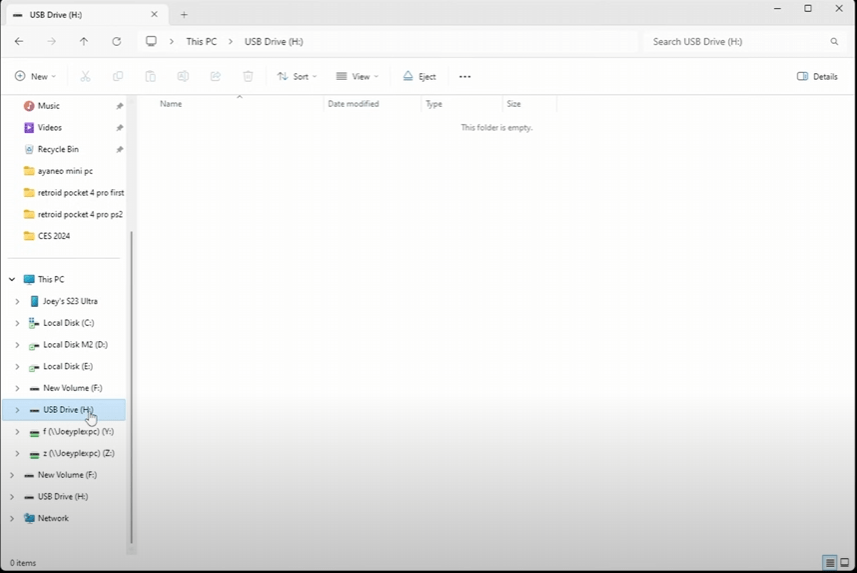Click the Eject drive button
The height and width of the screenshot is (573, 857).
tap(419, 77)
